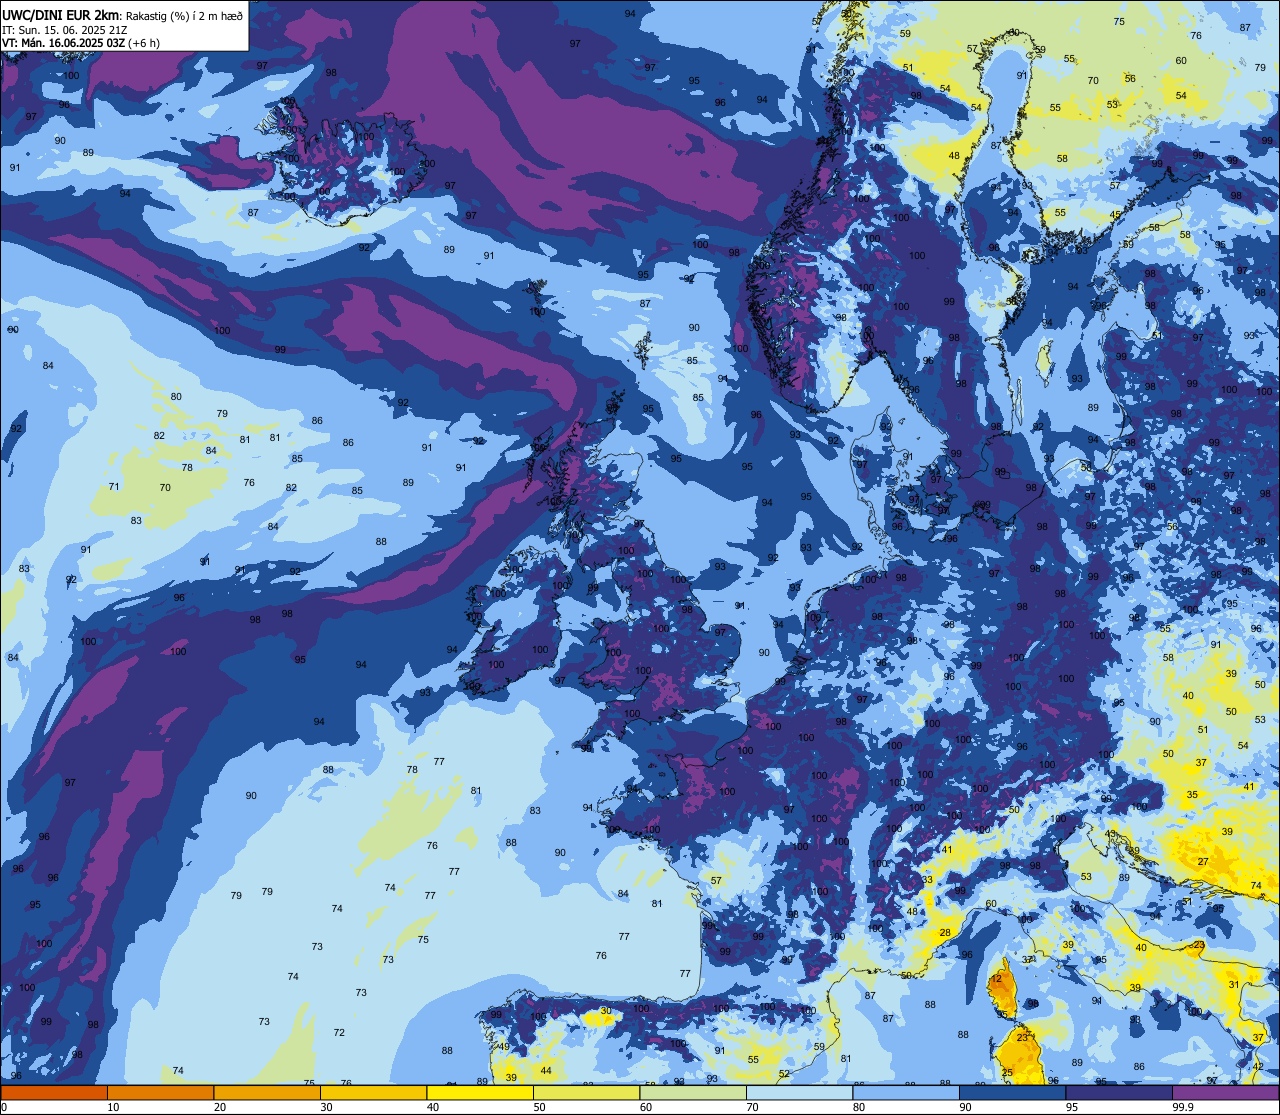Pick the pale green 60–70 legend swatch
1280x1115 pixels.
coord(693,1092)
